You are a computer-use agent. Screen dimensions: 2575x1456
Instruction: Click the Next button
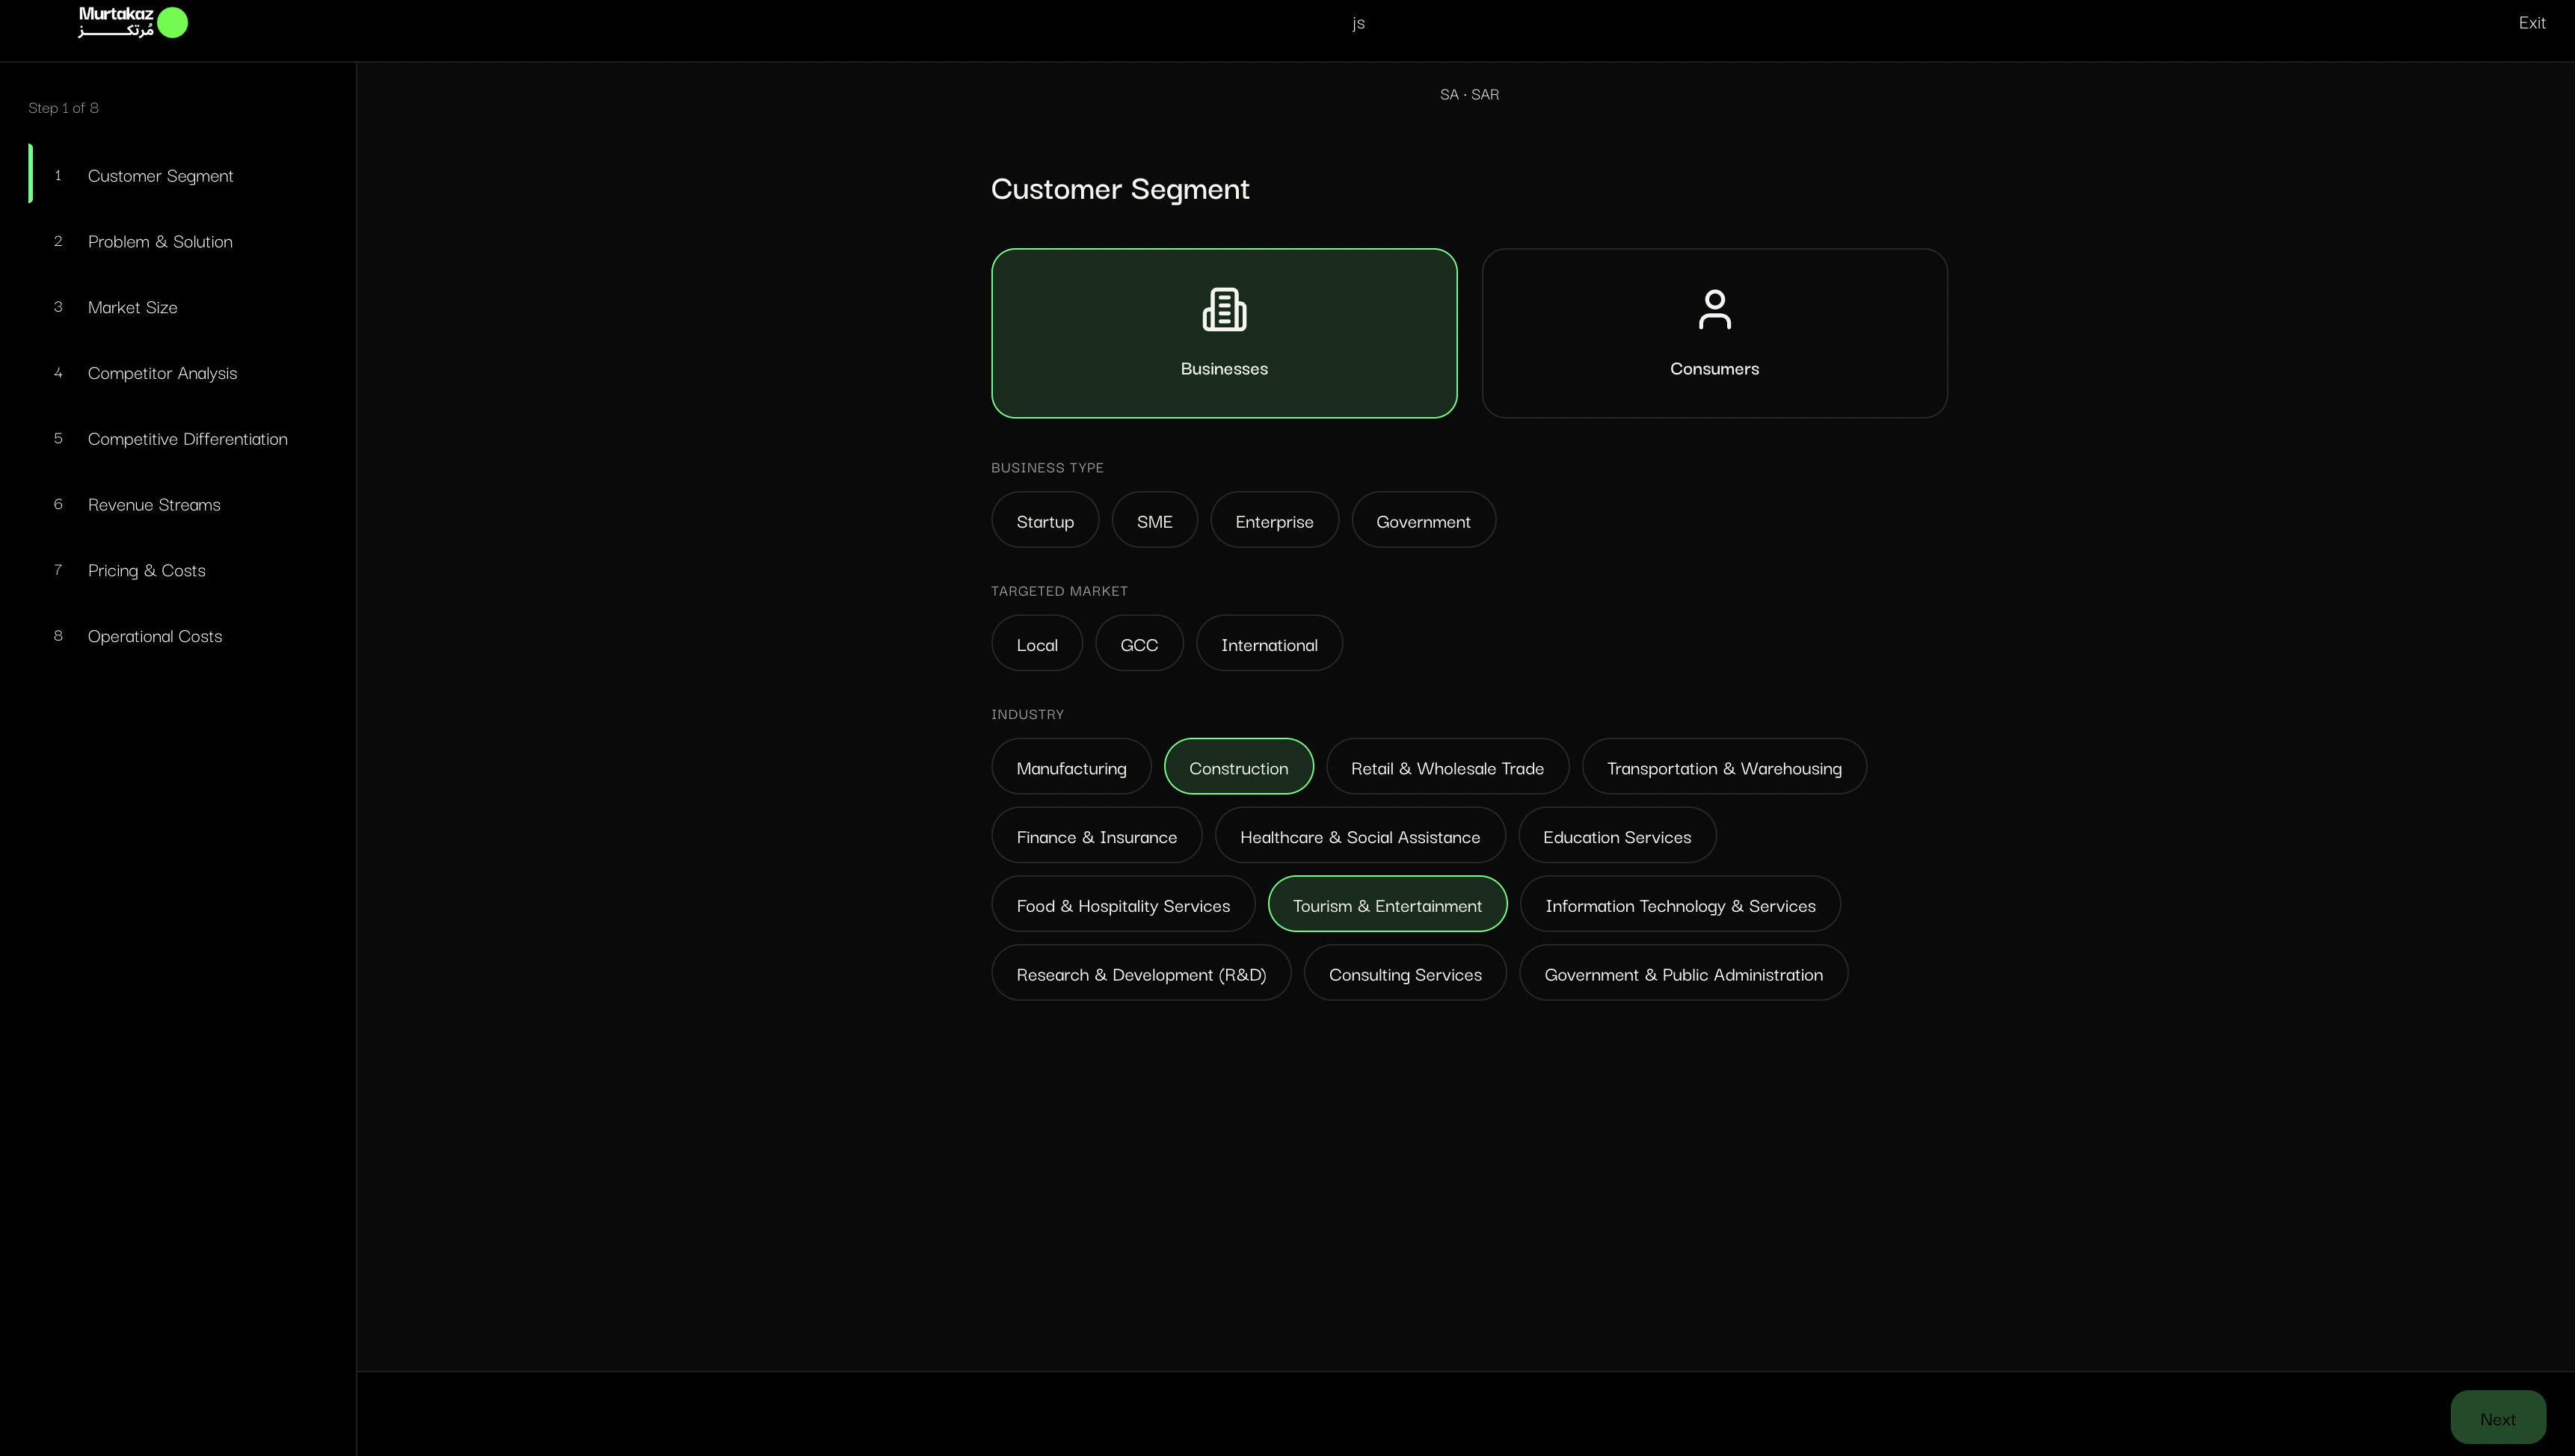point(2498,1417)
